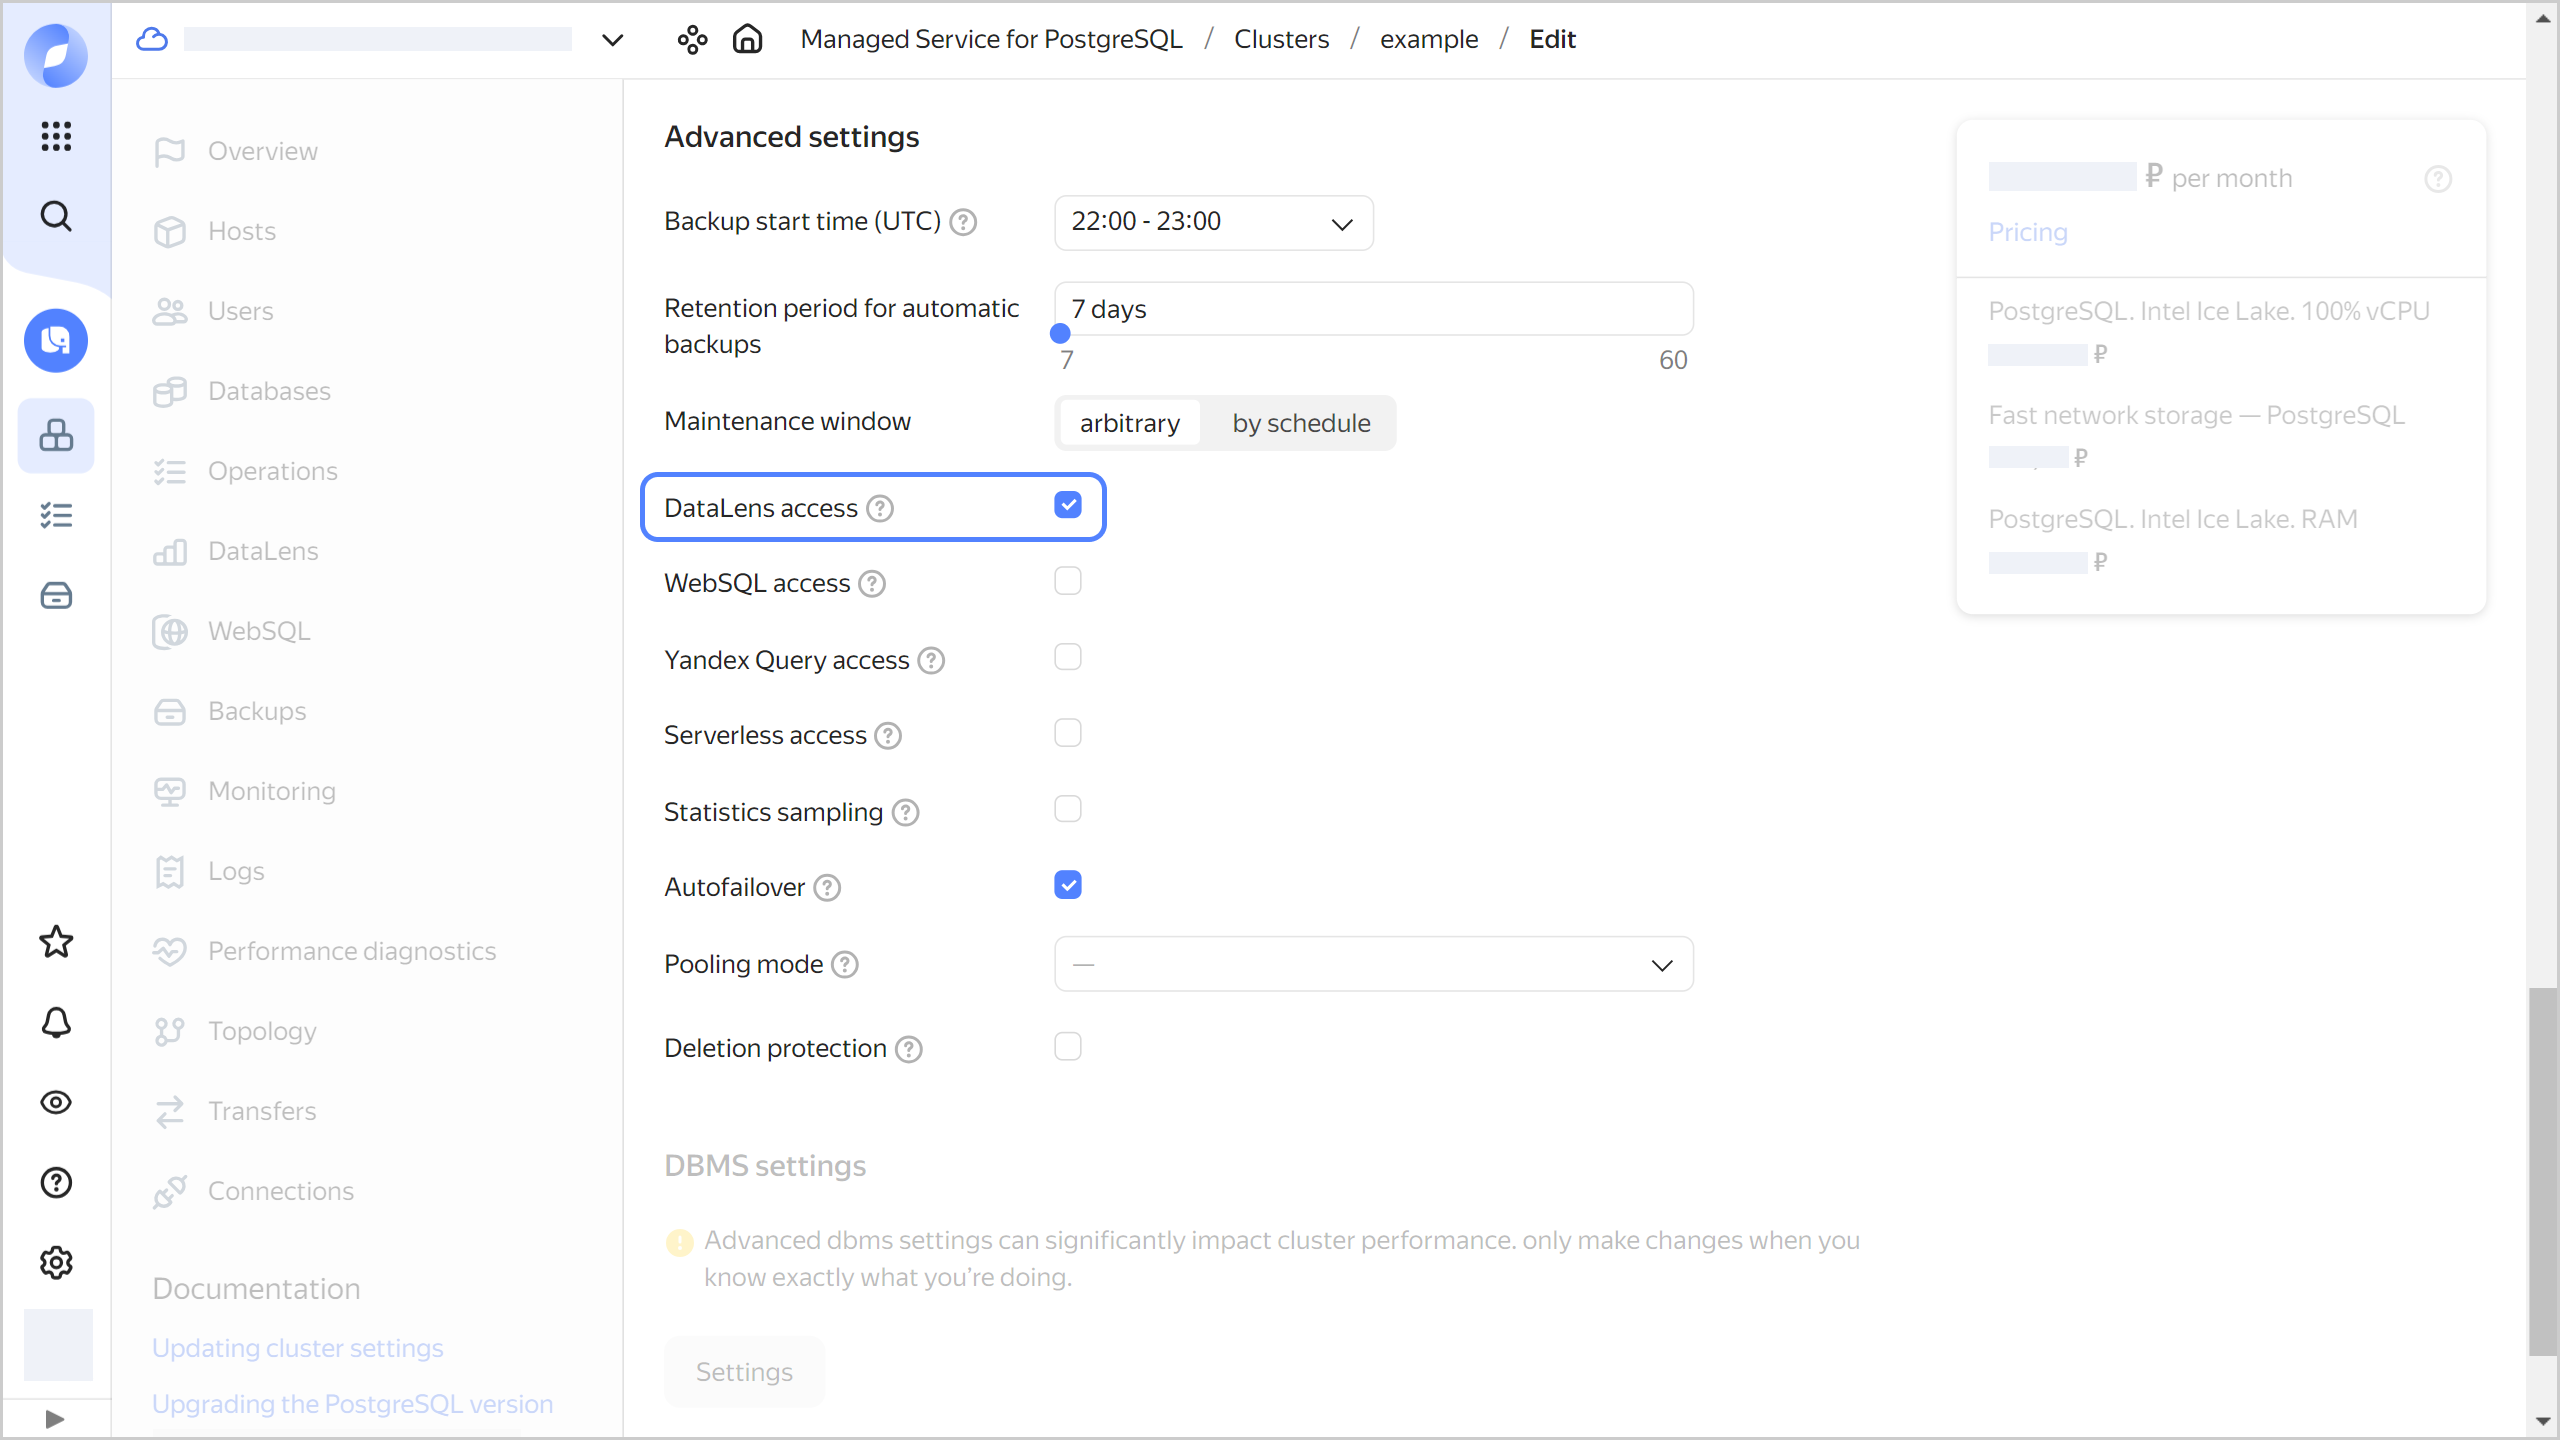The height and width of the screenshot is (1440, 2560).
Task: Click the DBMS Settings button
Action: tap(744, 1372)
